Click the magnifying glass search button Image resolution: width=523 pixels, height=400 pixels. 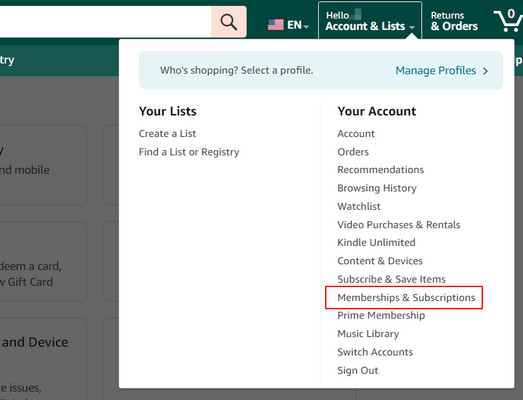(229, 22)
